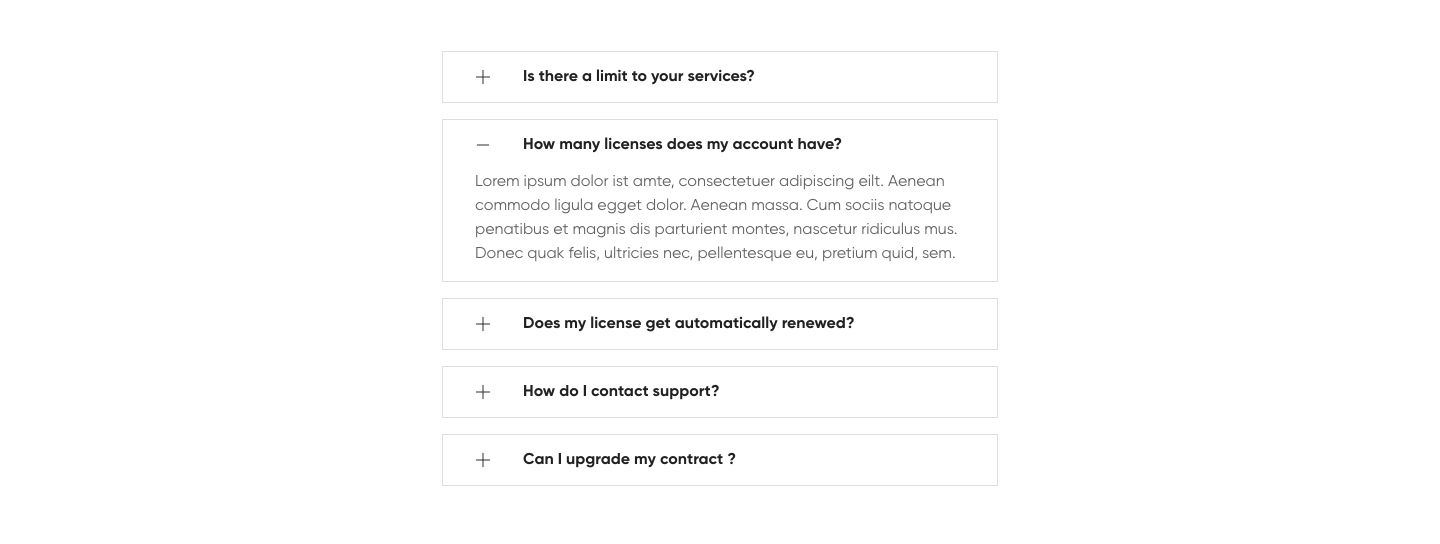Click the Lorem ipsum answer paragraph

pyautogui.click(x=716, y=217)
